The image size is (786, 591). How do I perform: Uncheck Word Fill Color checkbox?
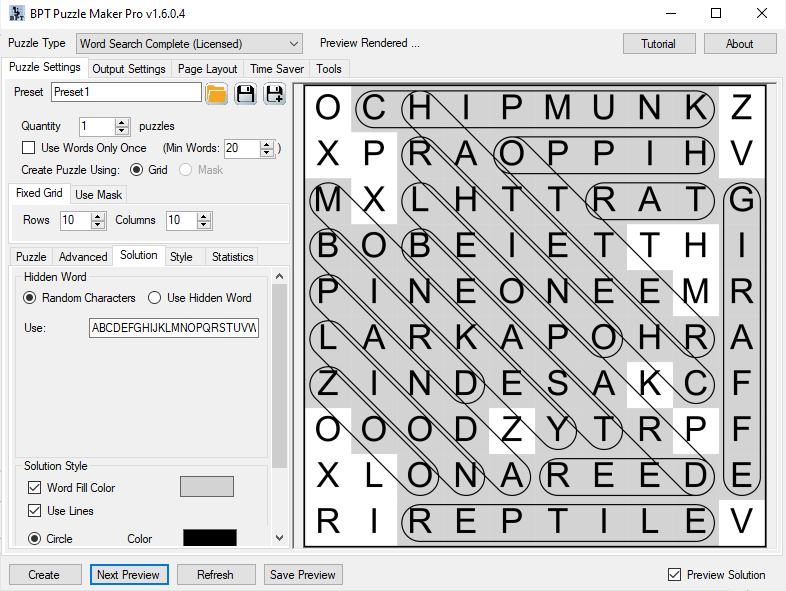[35, 487]
